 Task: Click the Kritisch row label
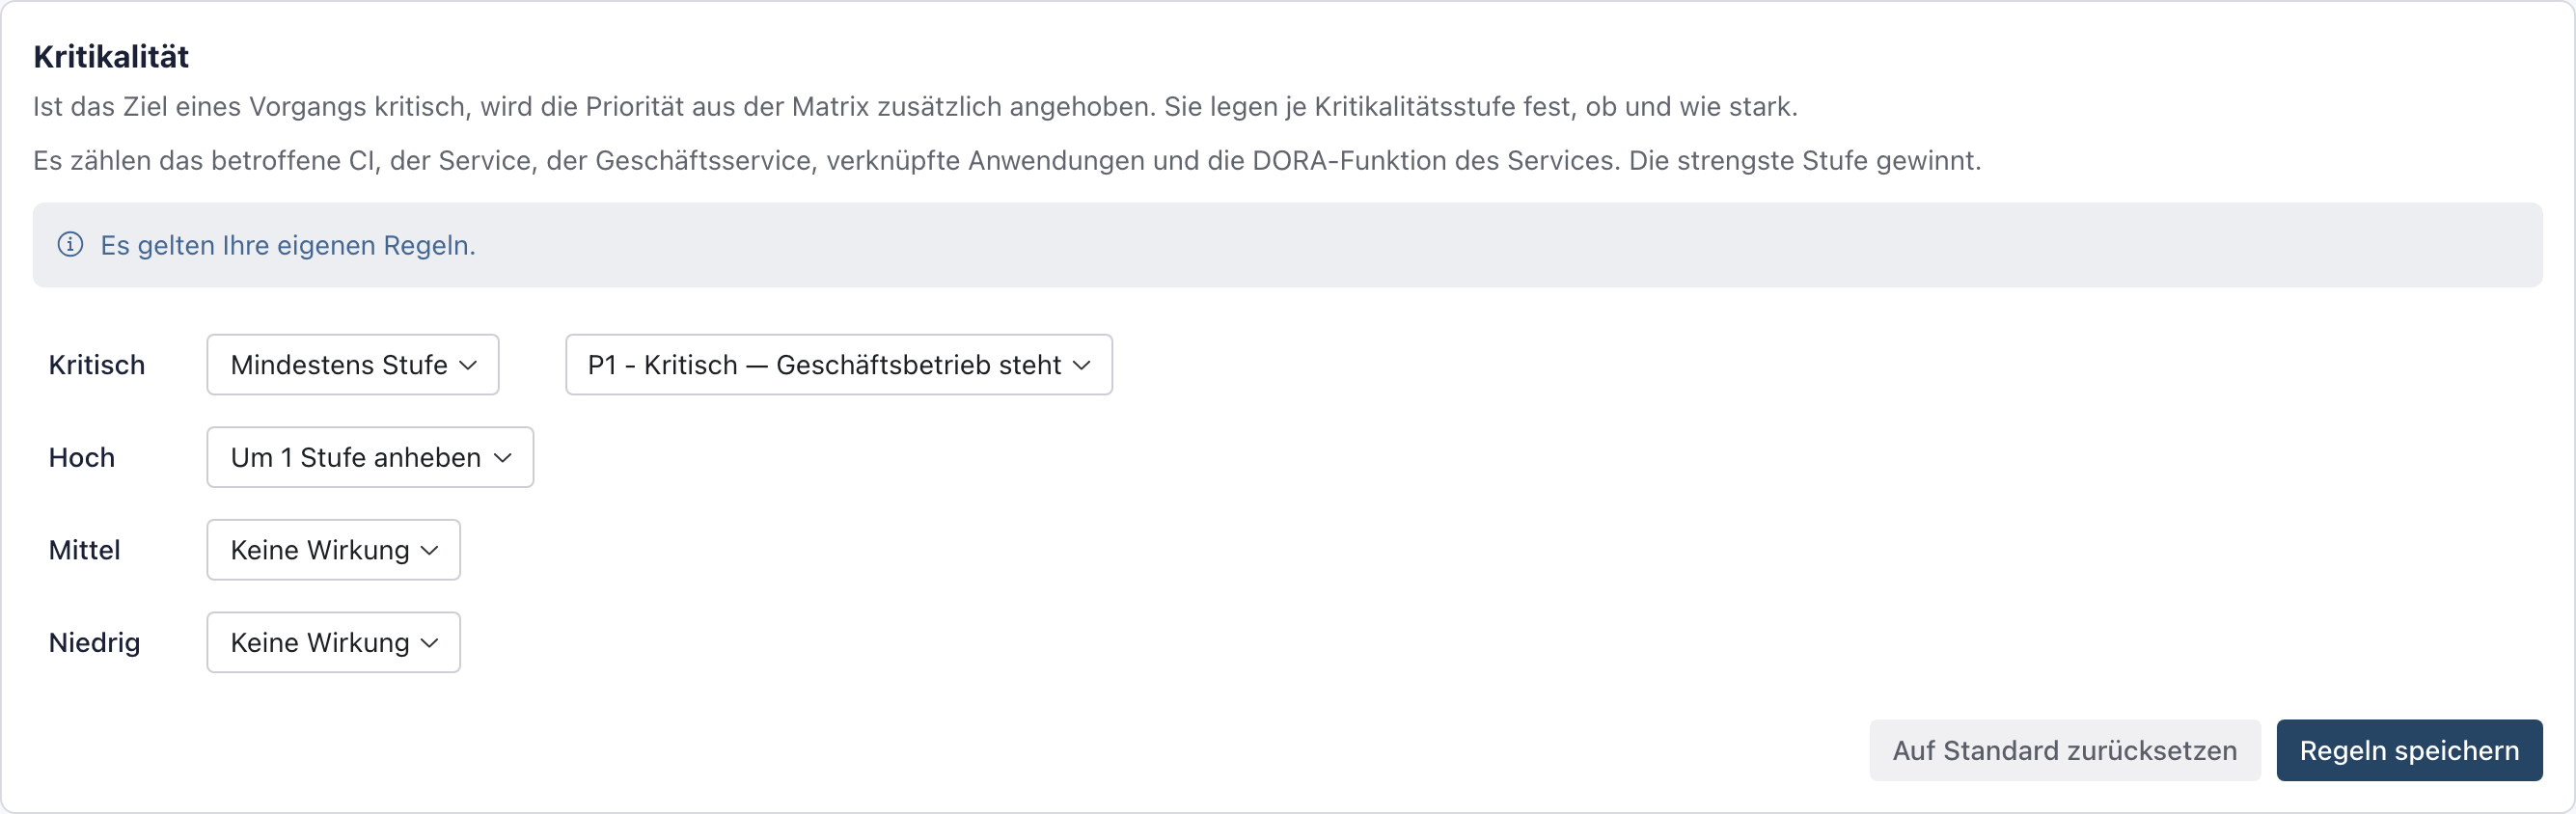point(97,365)
